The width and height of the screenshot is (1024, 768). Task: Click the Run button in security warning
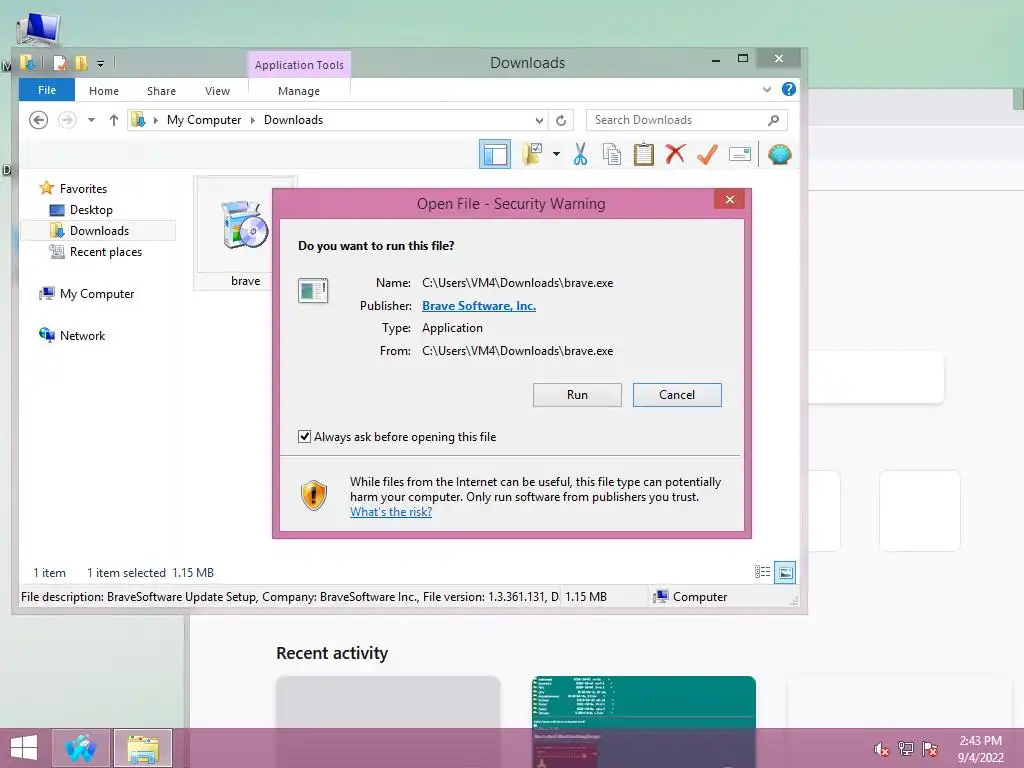pyautogui.click(x=577, y=395)
